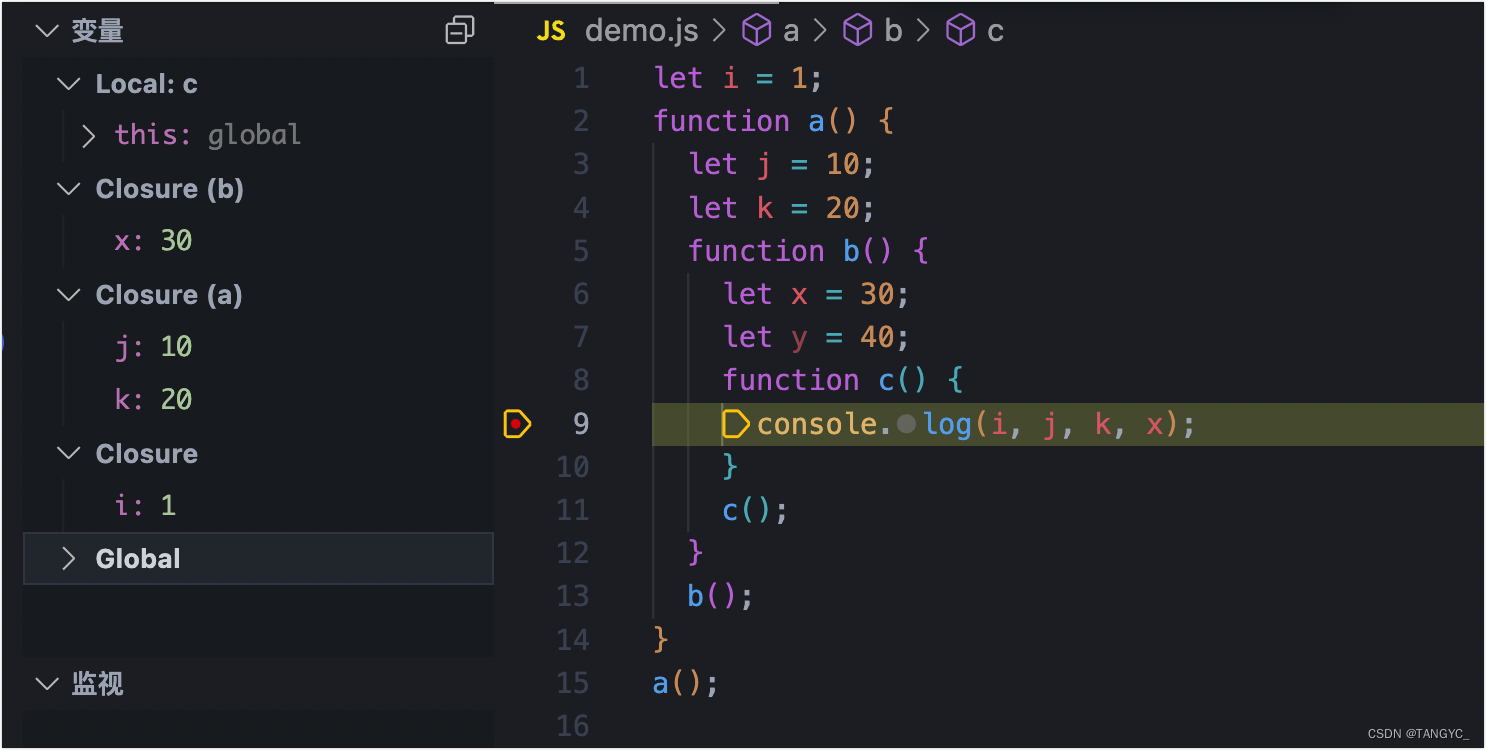Click the inline breakpoint dot before log

906,425
